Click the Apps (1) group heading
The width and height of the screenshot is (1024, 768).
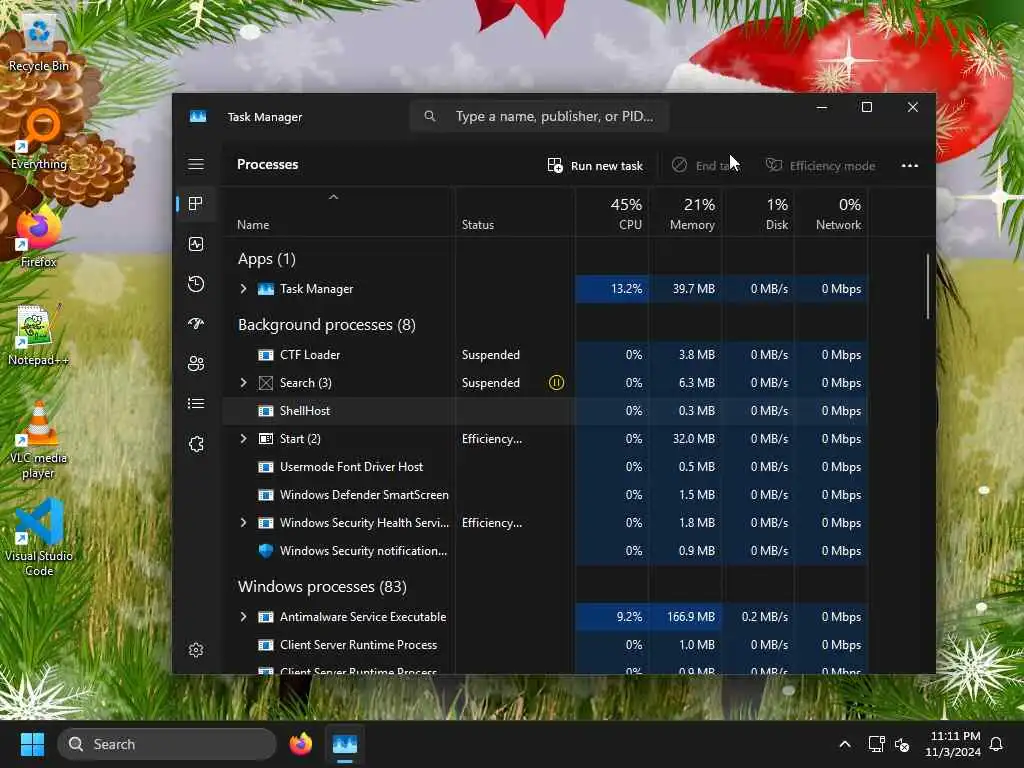pyautogui.click(x=266, y=259)
